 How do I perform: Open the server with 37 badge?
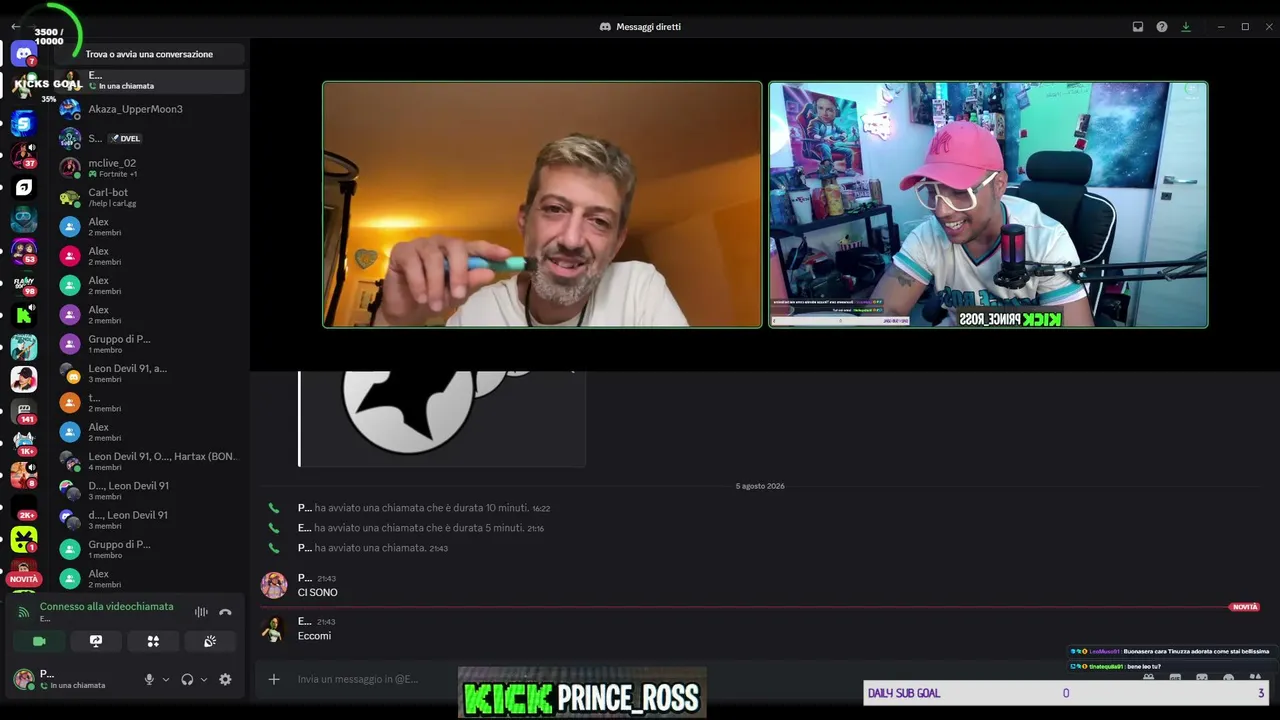click(x=24, y=155)
